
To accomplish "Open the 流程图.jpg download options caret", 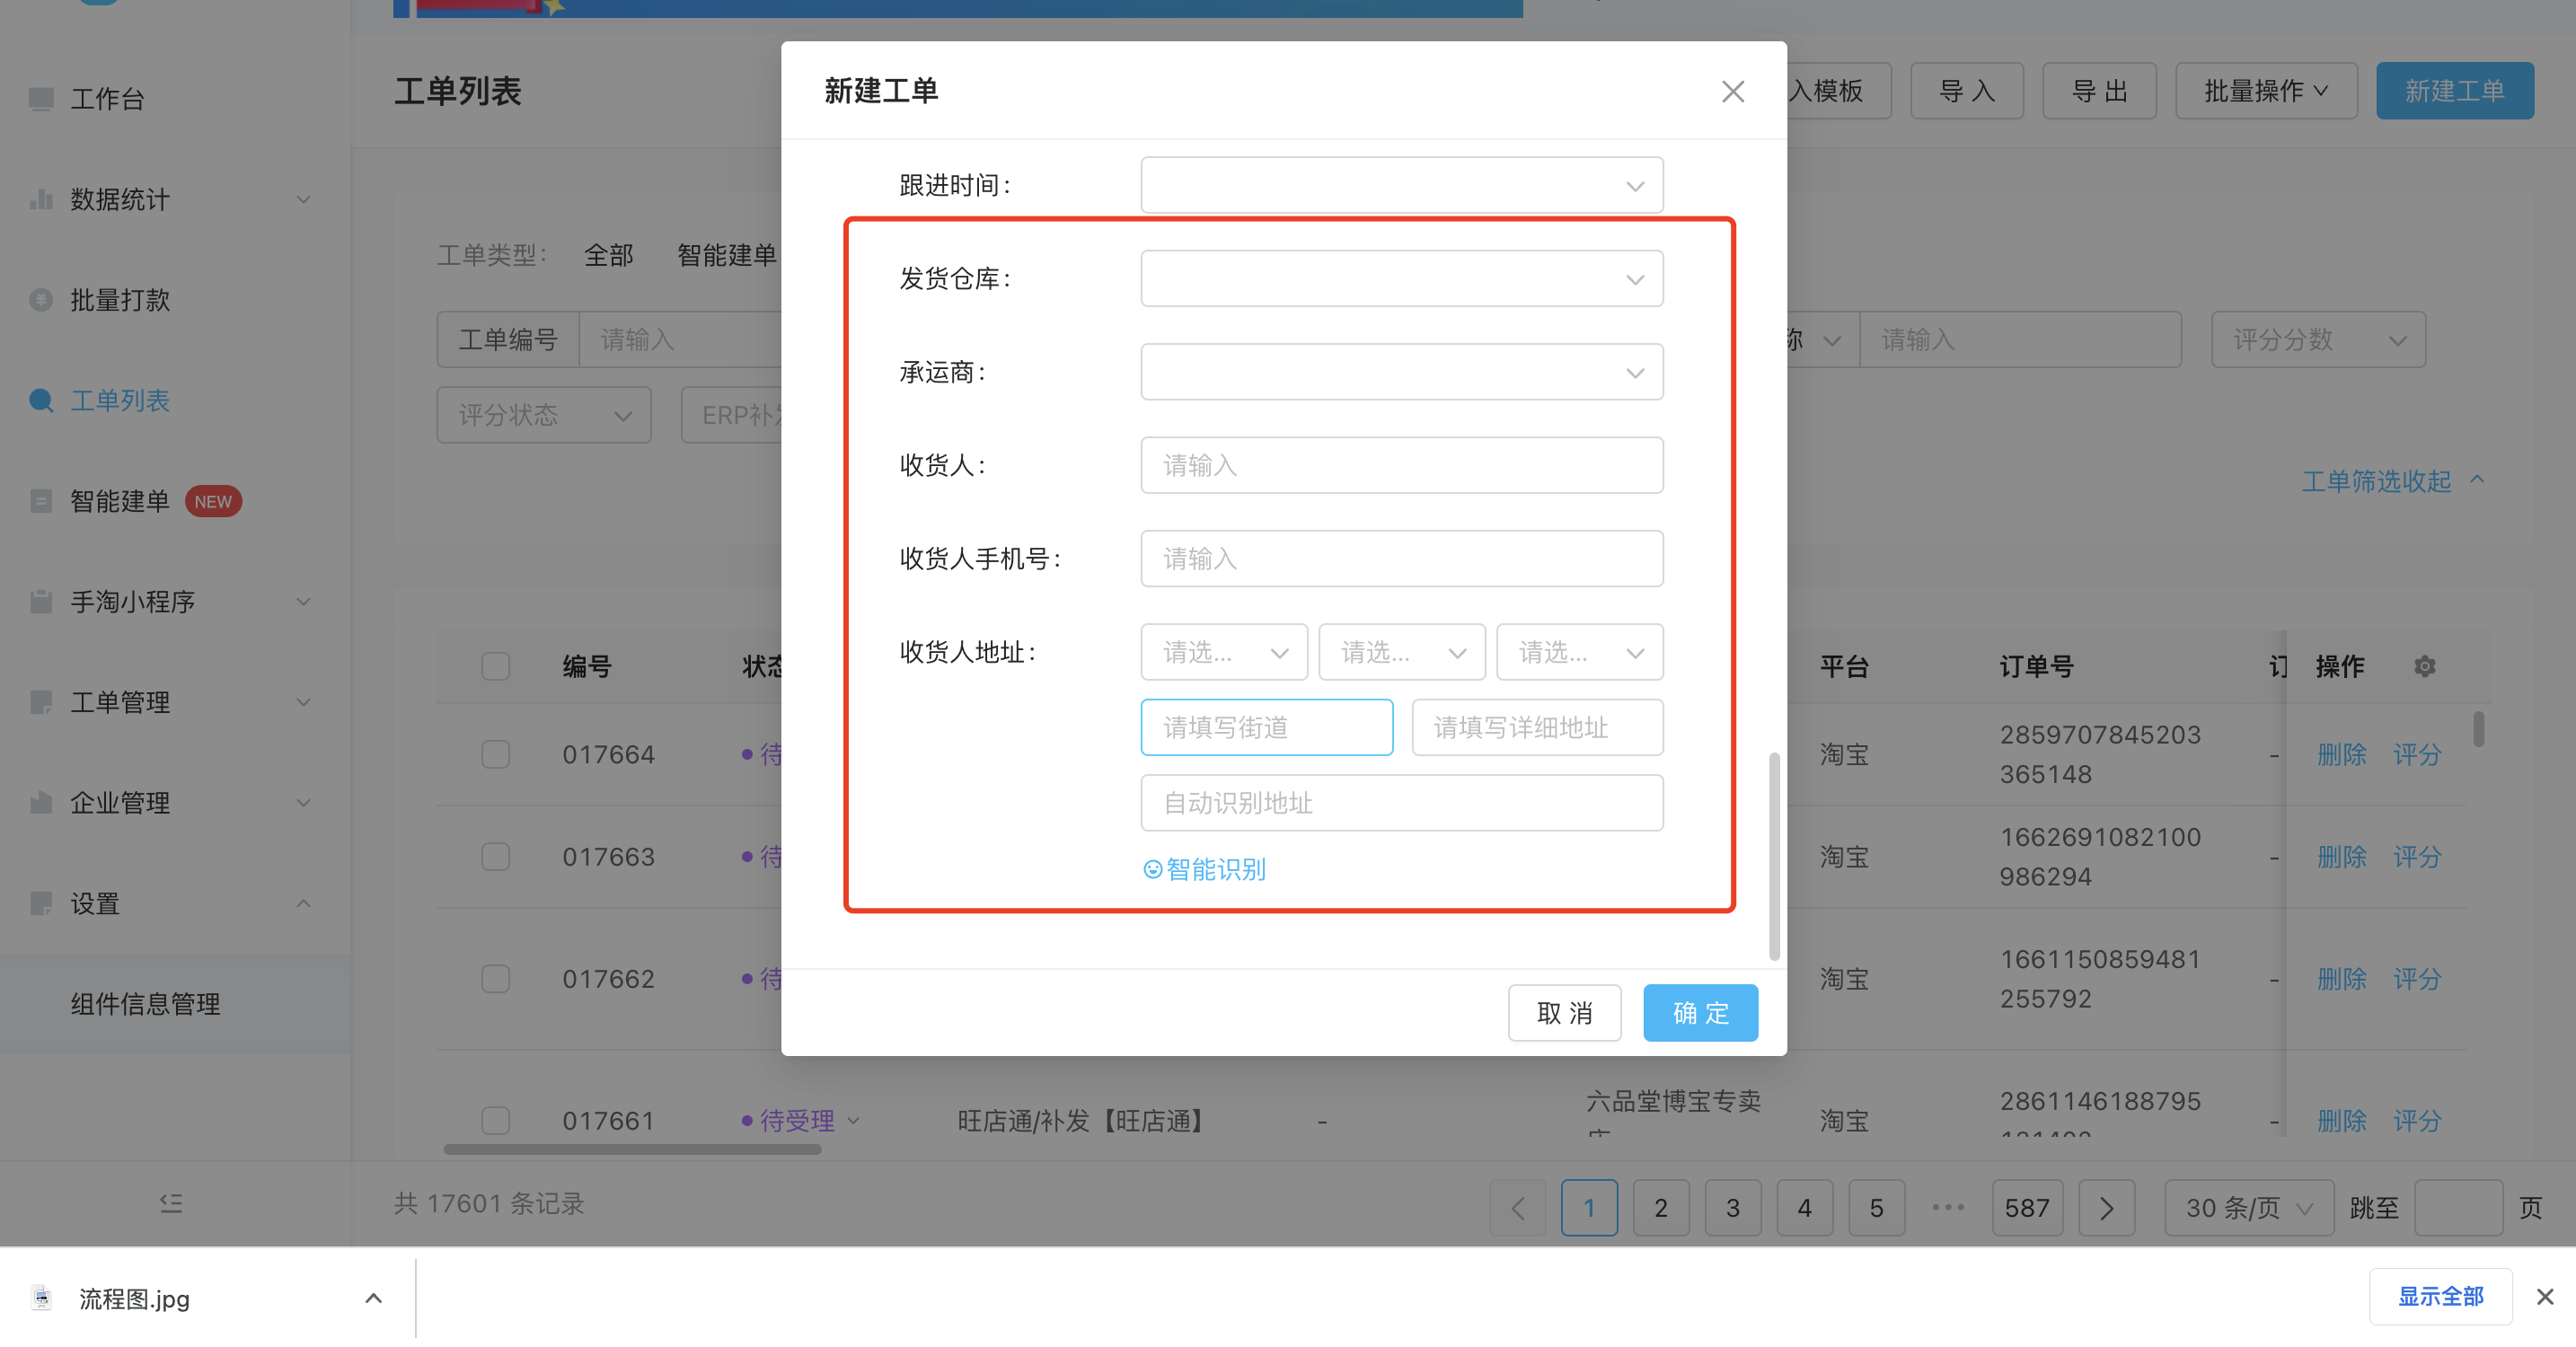I will tap(373, 1298).
